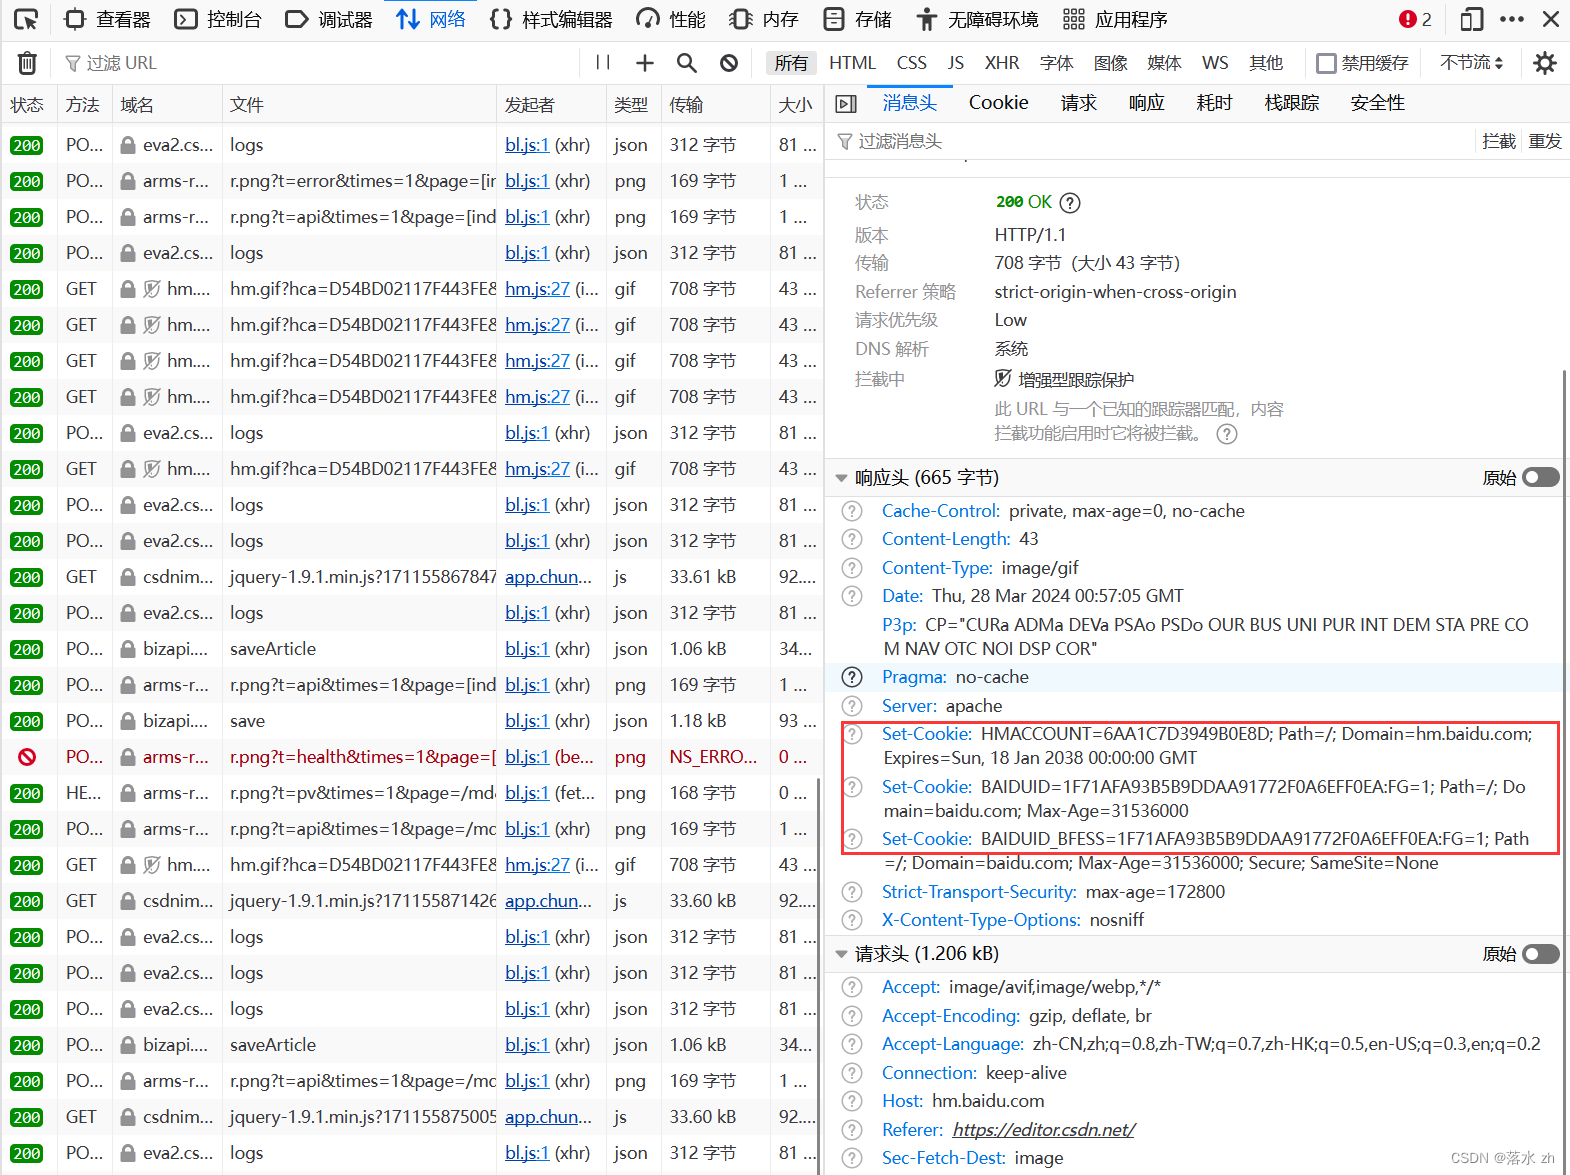Select the bizapi save request row
Image resolution: width=1570 pixels, height=1175 pixels.
[412, 721]
